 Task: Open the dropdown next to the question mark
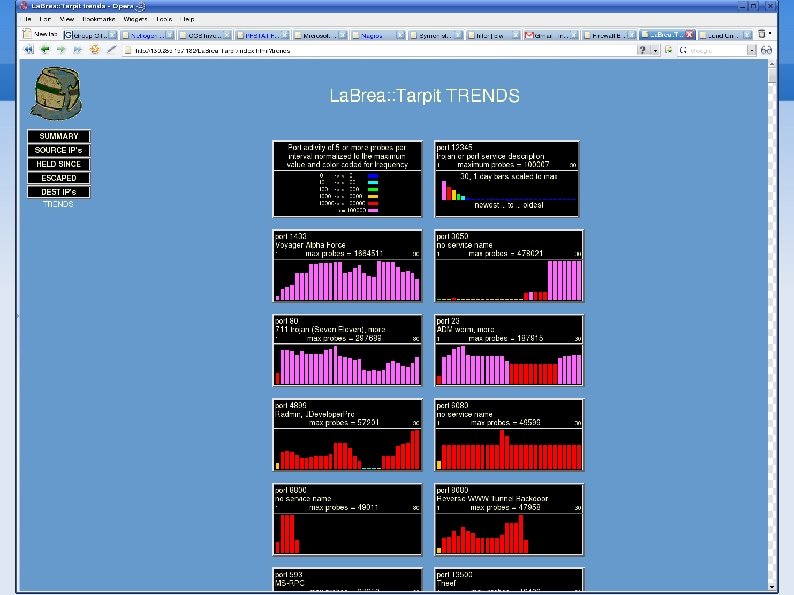point(655,50)
